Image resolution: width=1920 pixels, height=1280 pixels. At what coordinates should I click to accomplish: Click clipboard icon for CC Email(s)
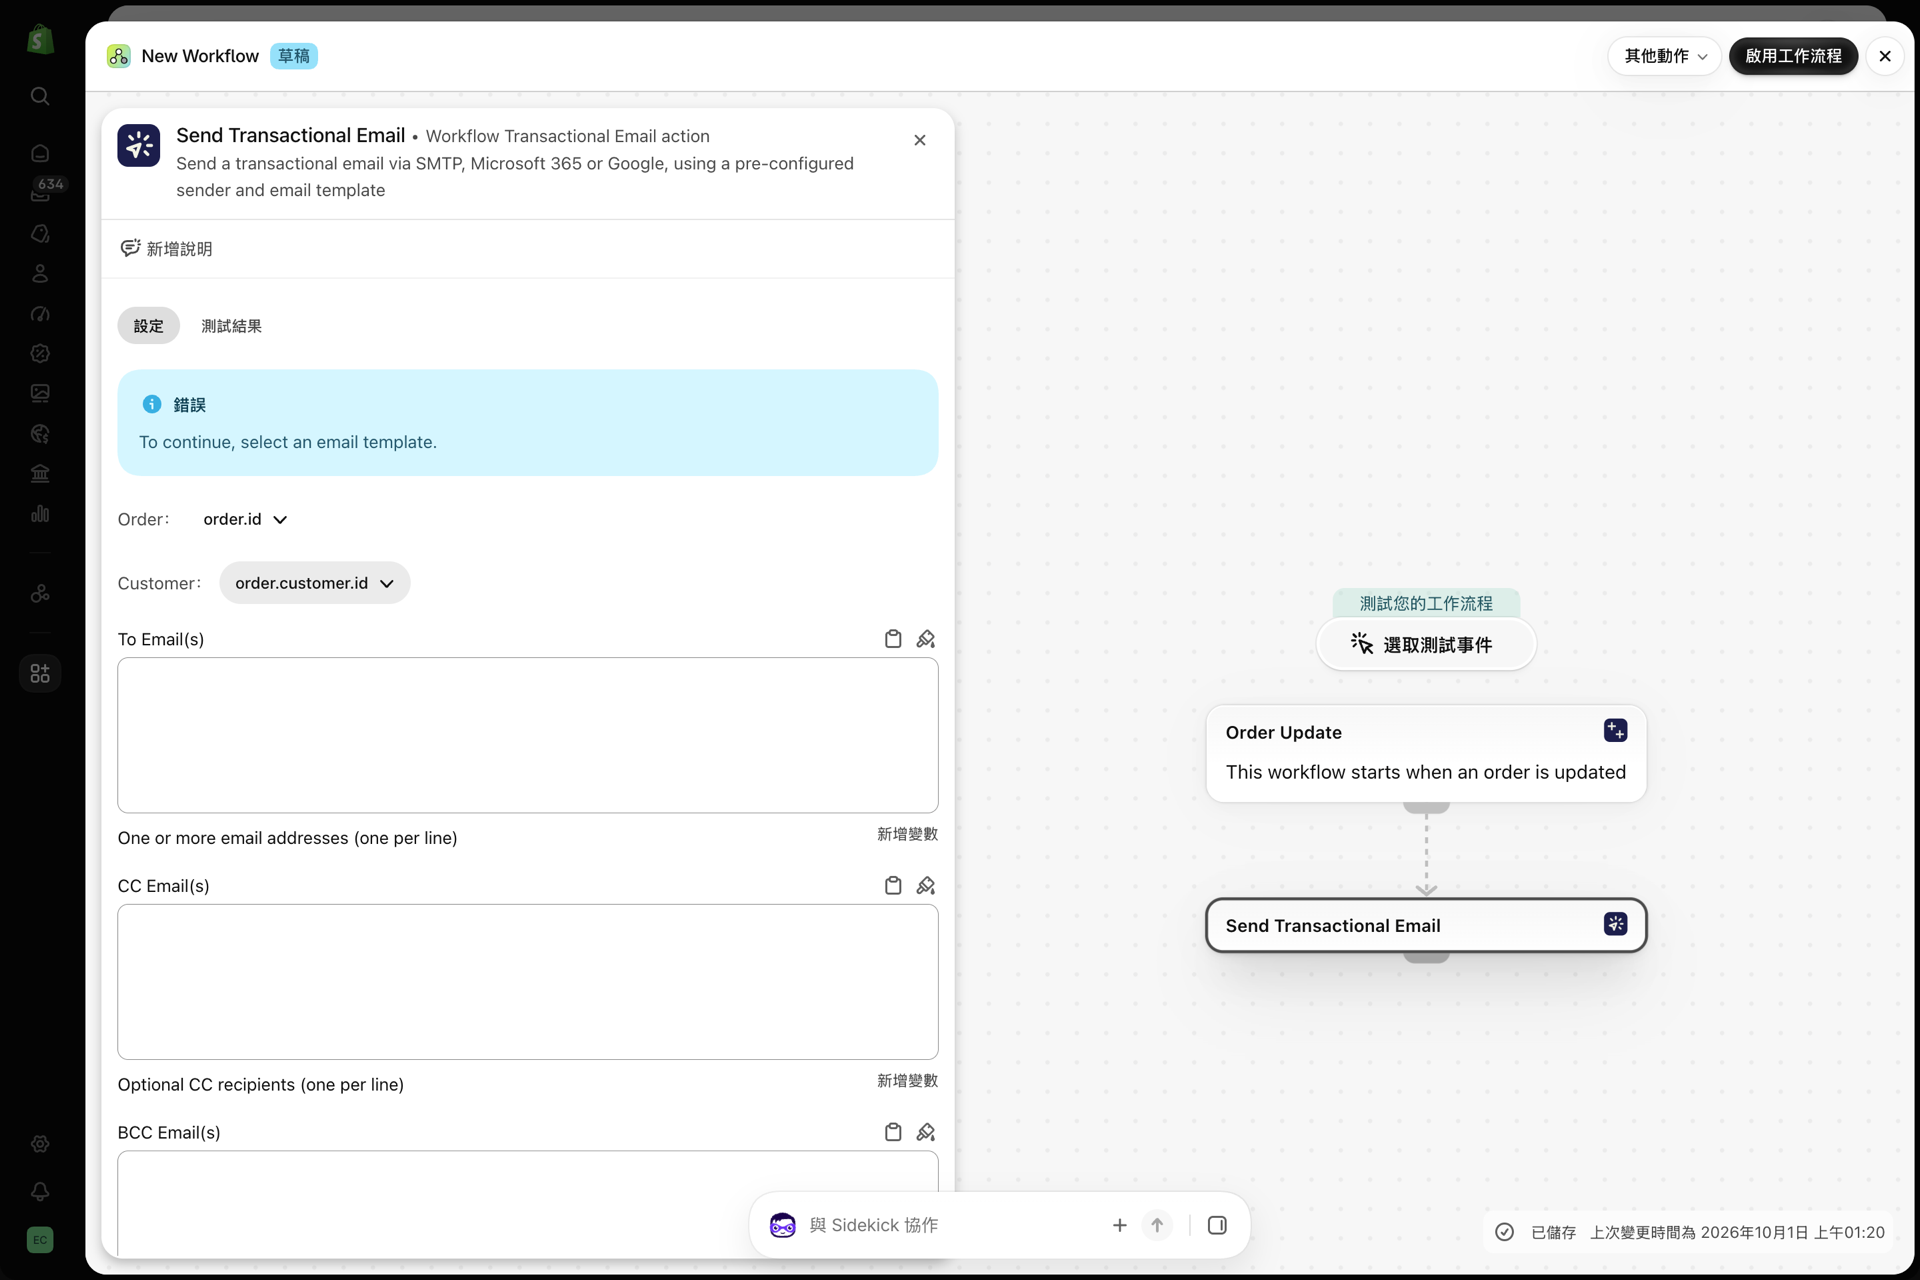[x=893, y=886]
